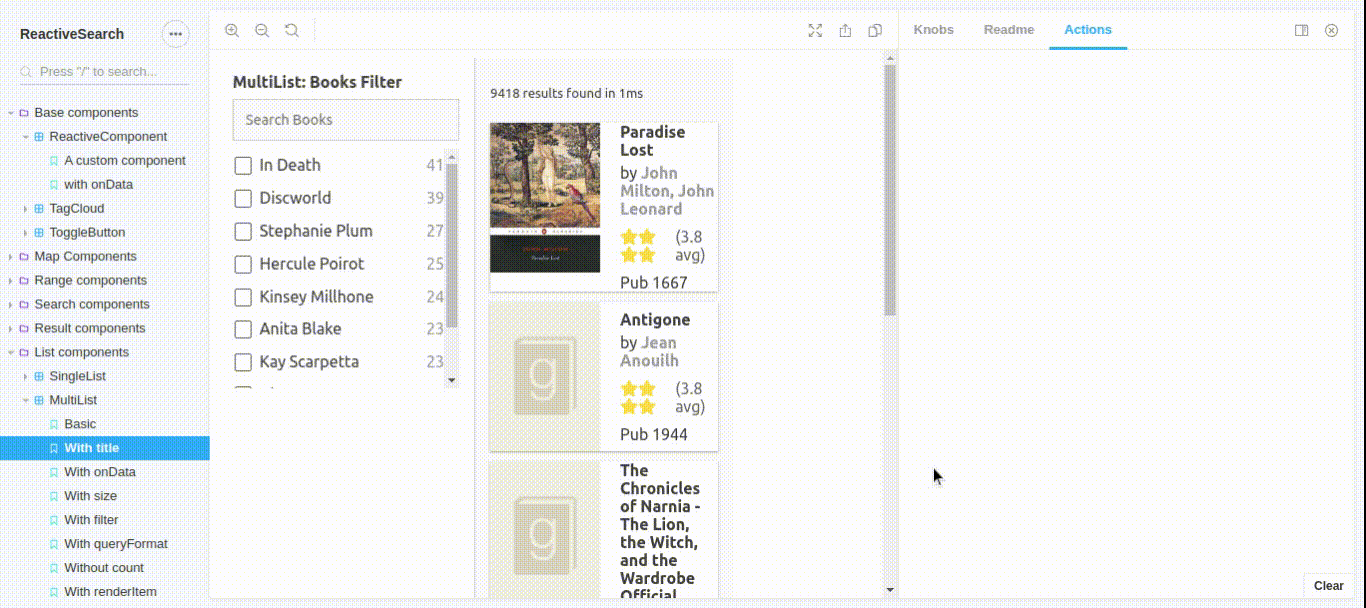The image size is (1366, 608).
Task: Switch to the Knobs tab
Action: click(933, 30)
